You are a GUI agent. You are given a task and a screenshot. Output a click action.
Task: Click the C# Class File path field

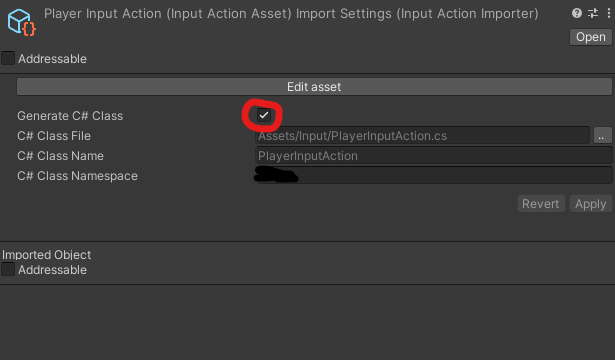coord(422,136)
